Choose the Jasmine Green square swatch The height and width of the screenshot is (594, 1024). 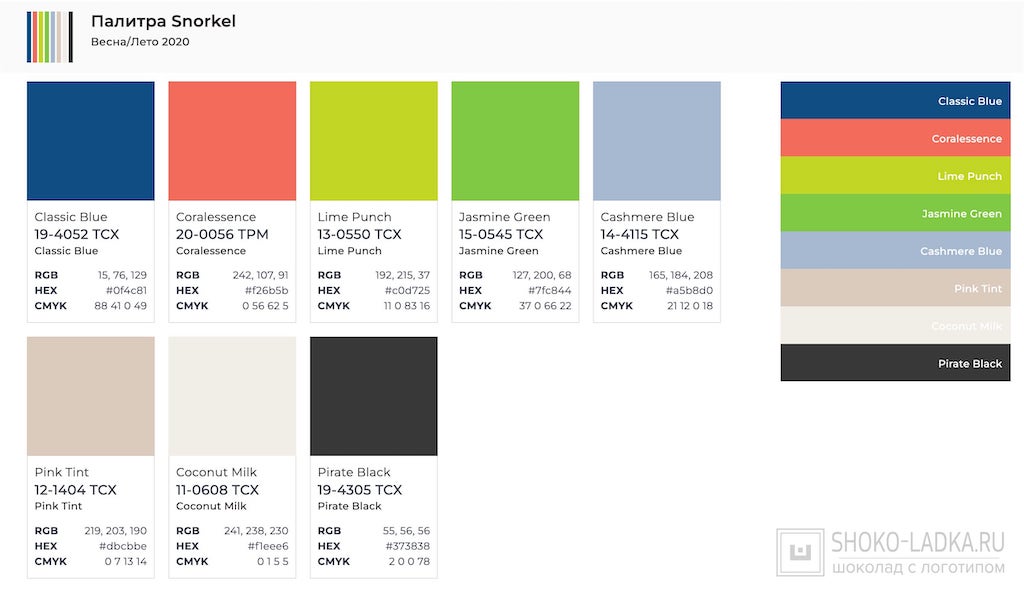[x=515, y=141]
